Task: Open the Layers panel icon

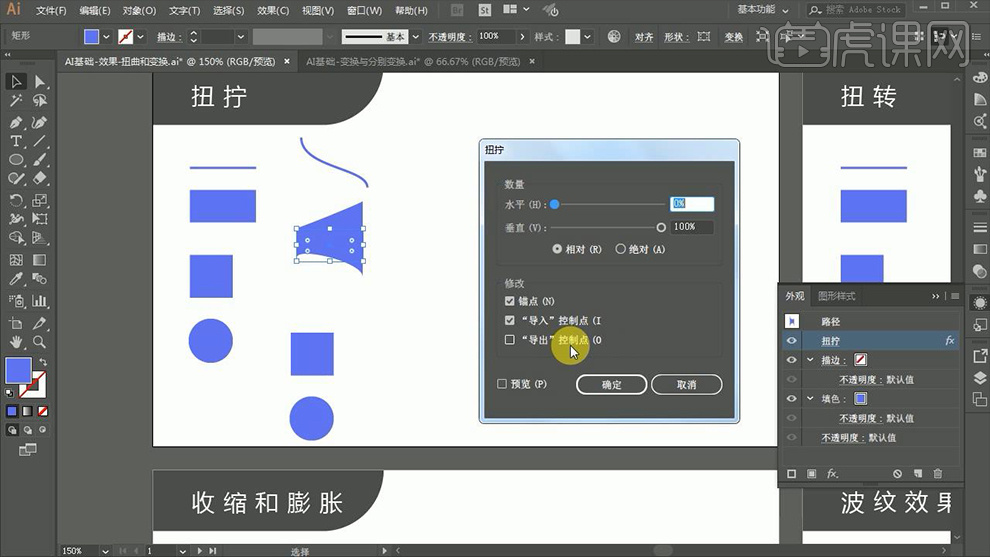Action: click(980, 378)
